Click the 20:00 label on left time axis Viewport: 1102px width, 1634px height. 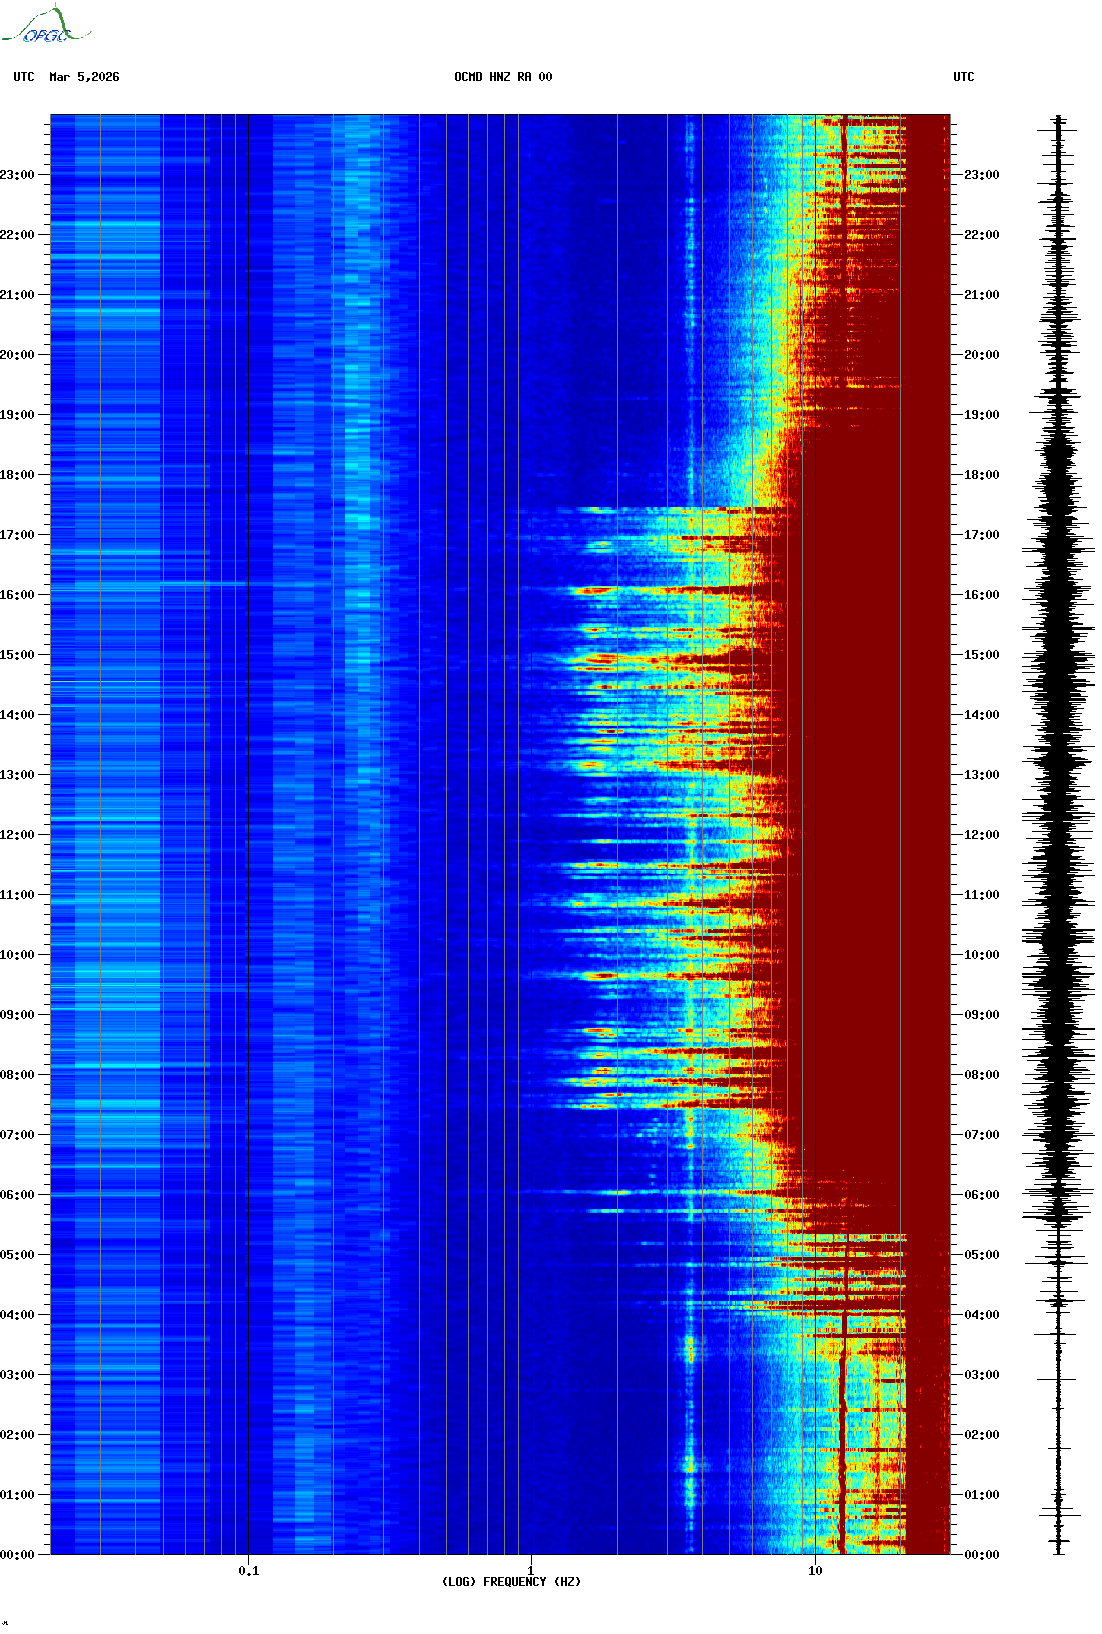click(x=17, y=355)
